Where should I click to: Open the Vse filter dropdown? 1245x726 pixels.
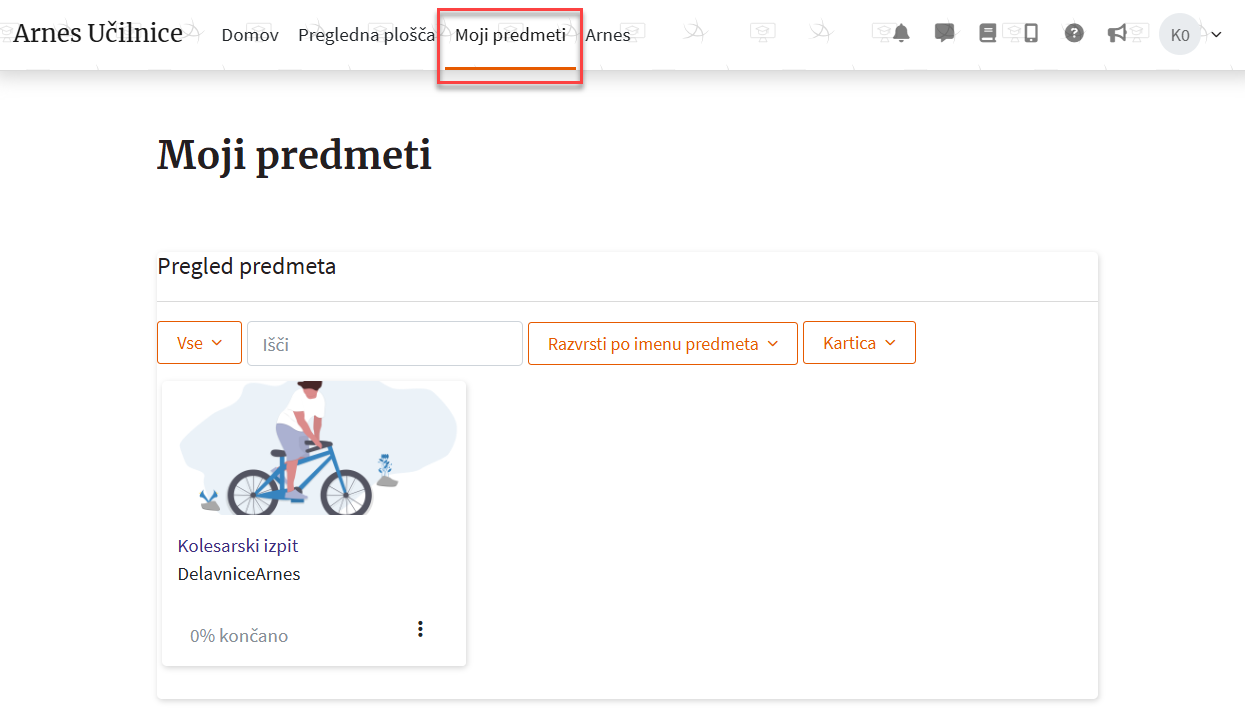[199, 343]
